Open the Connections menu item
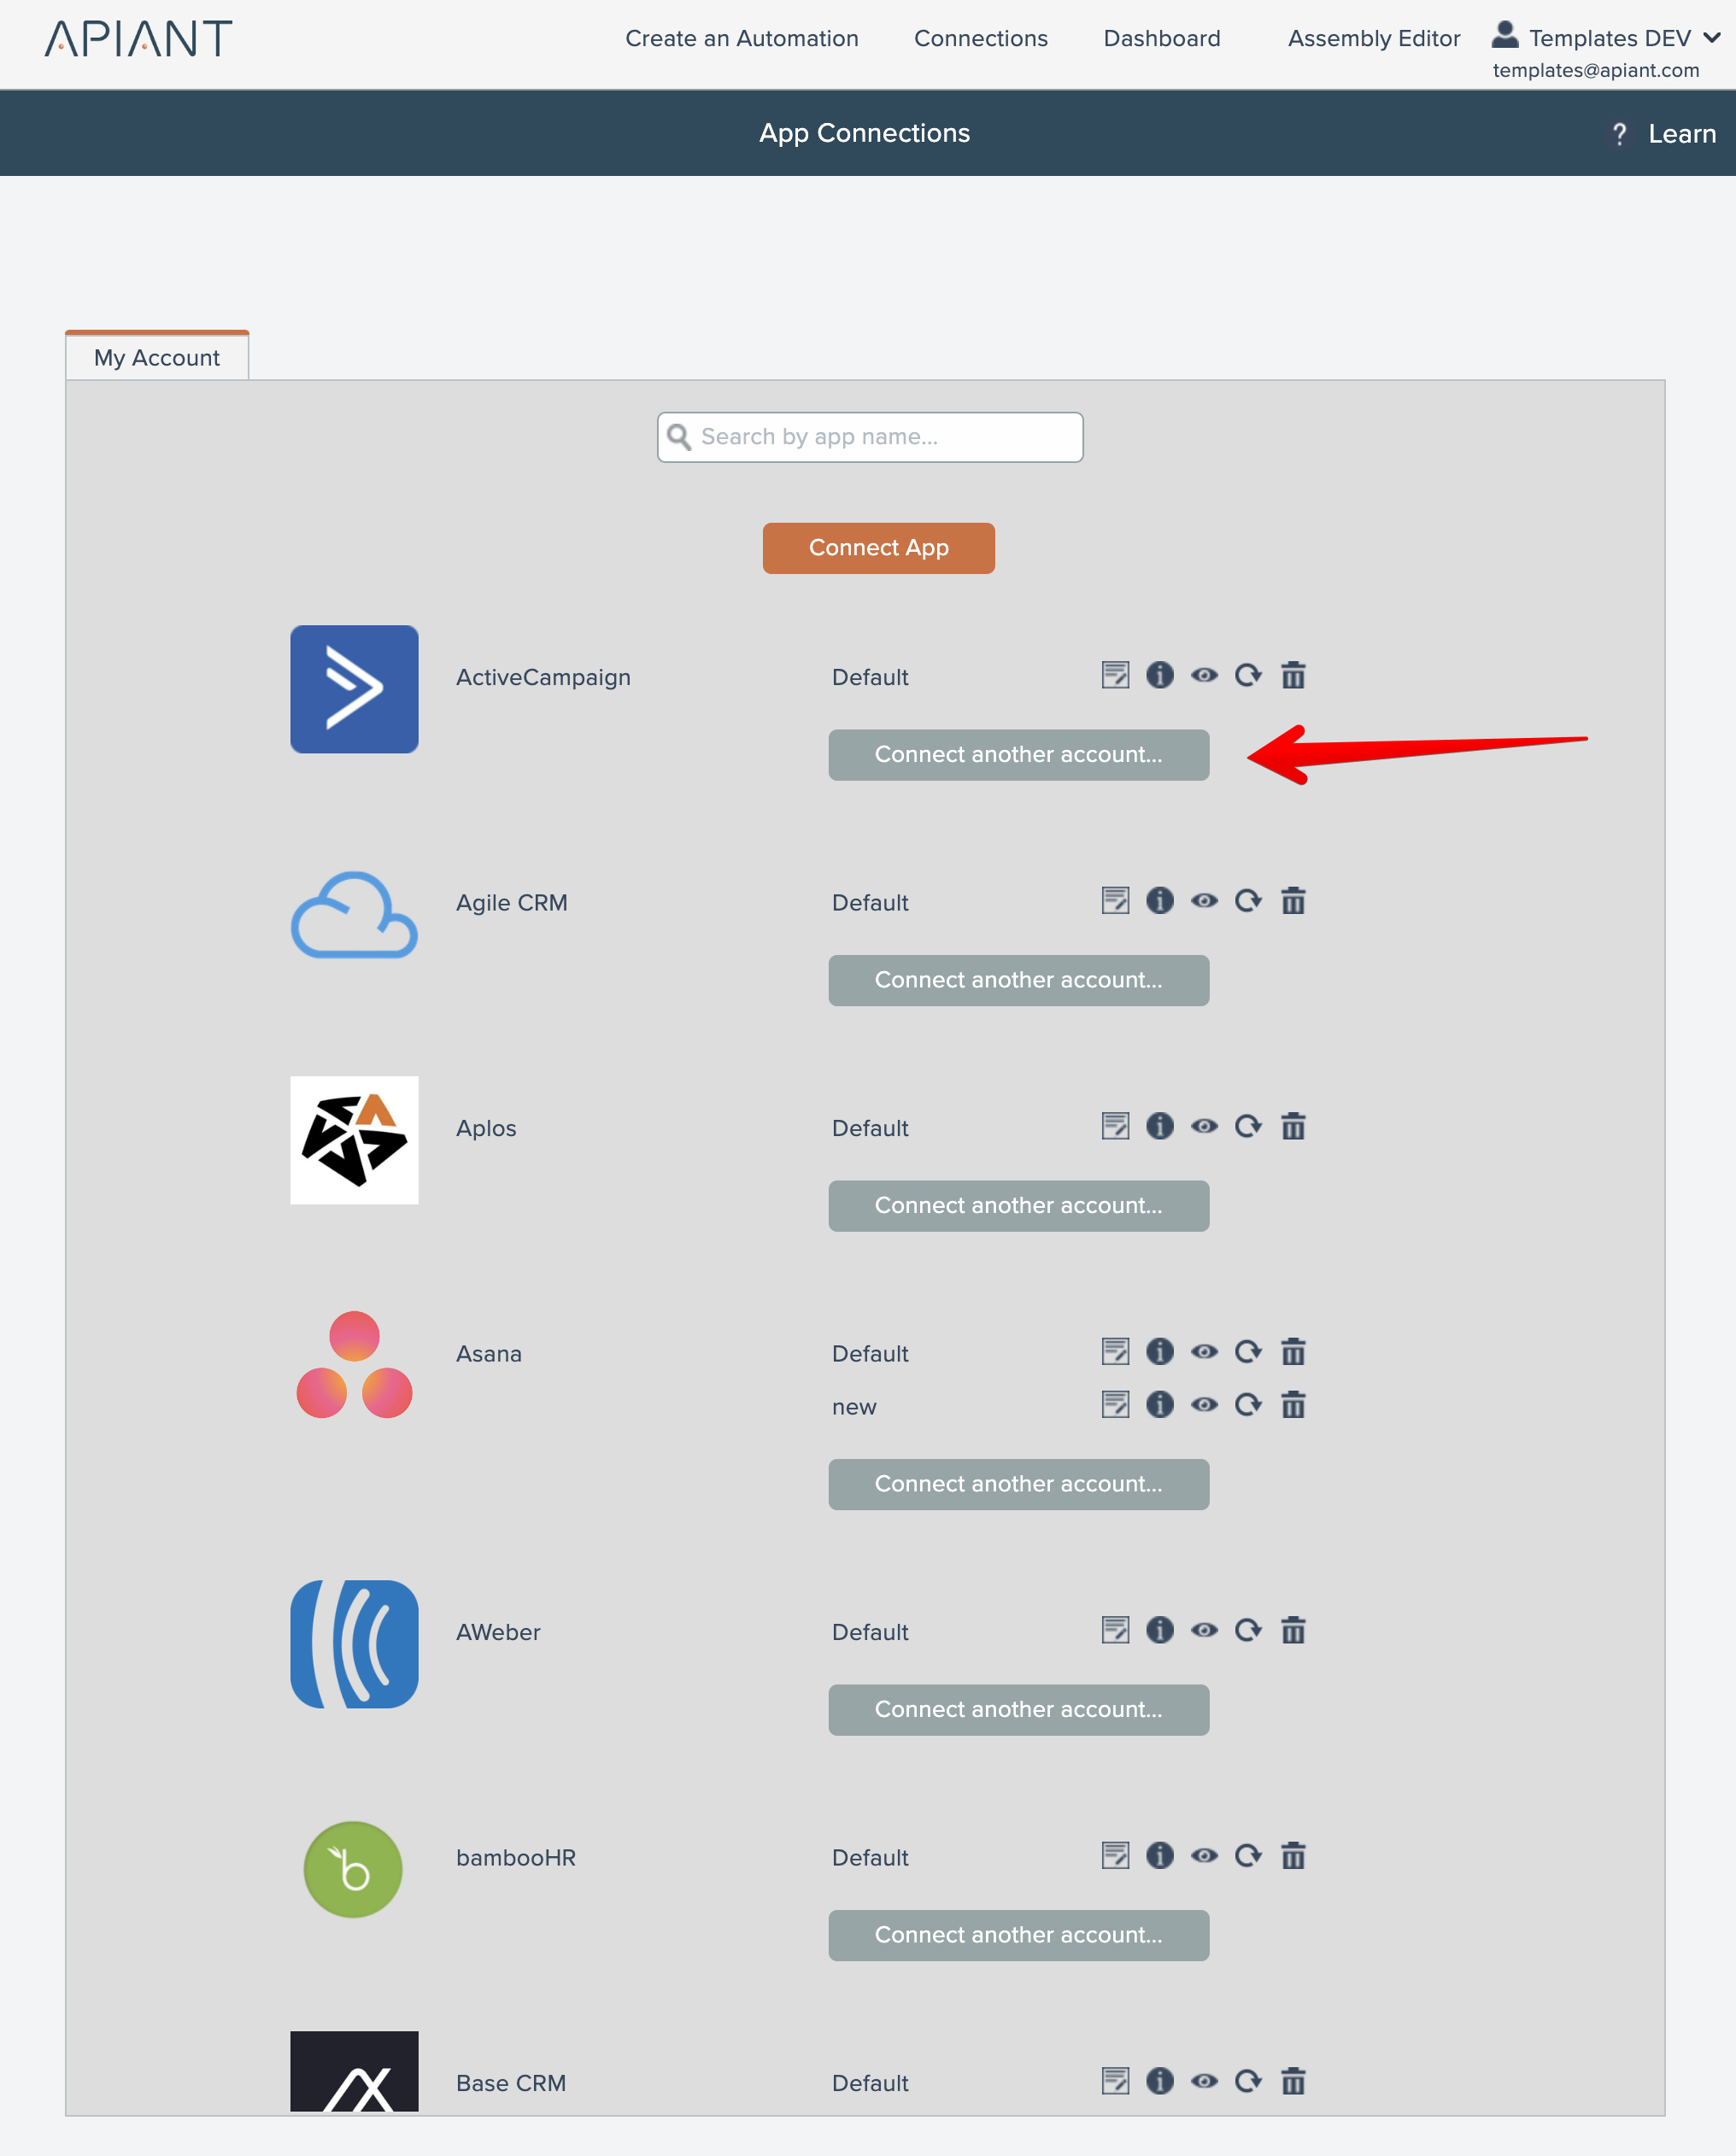Screen dimensions: 1736x2156 tap(980, 39)
